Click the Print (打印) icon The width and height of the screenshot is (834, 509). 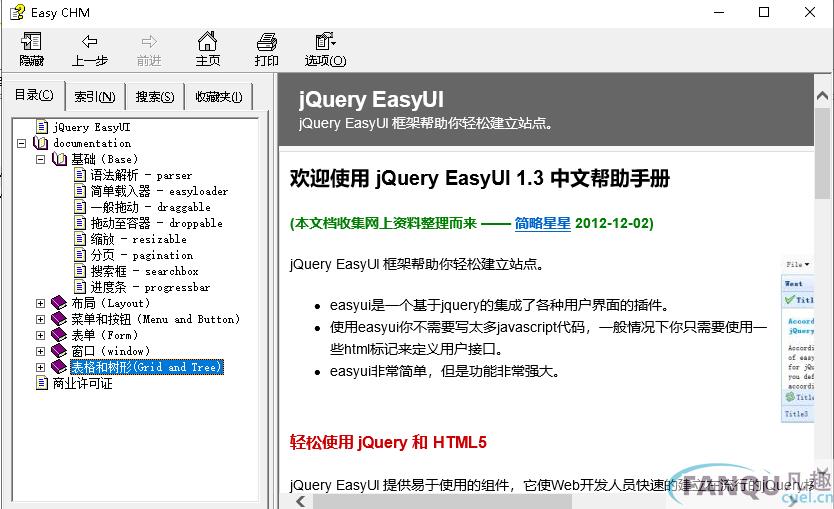(266, 42)
